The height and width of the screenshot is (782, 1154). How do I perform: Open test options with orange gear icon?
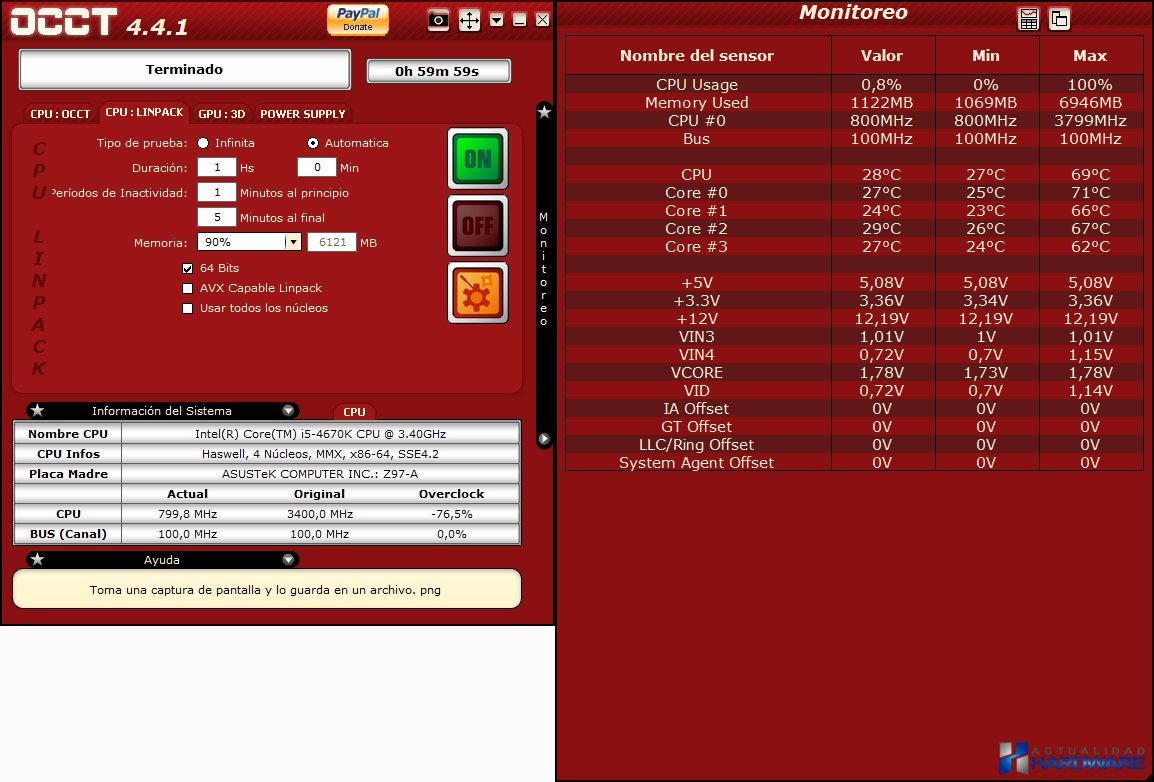(477, 293)
